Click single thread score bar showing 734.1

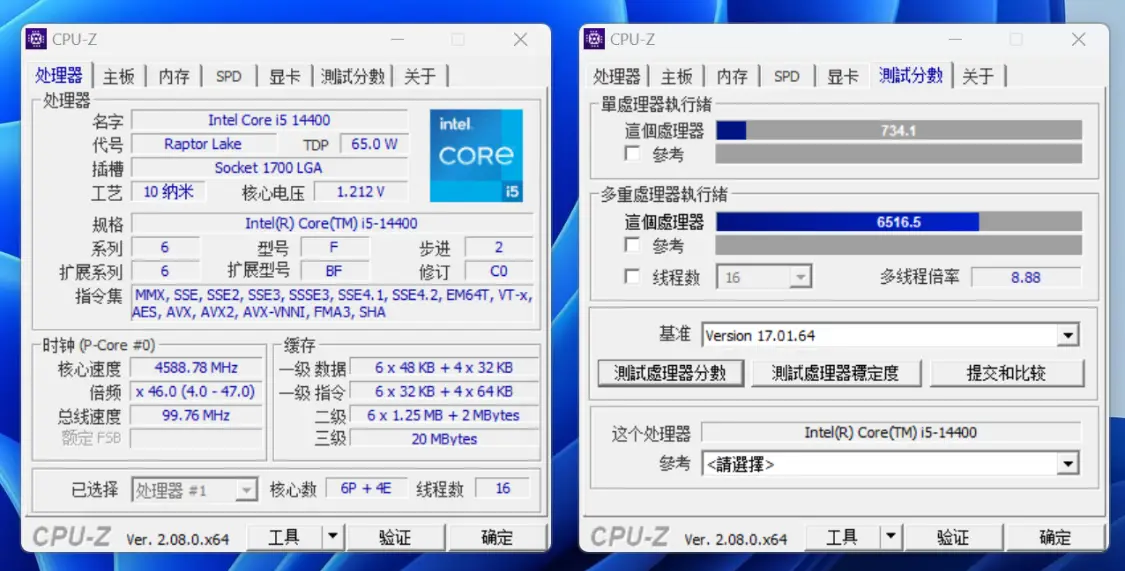pos(899,130)
